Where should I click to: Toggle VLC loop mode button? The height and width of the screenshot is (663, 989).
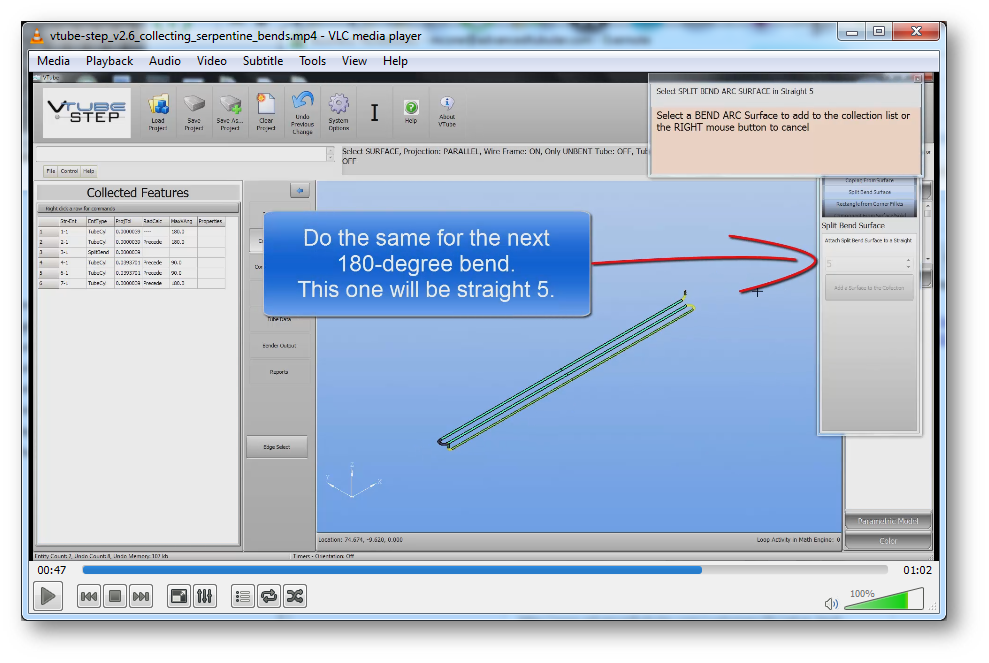[268, 597]
